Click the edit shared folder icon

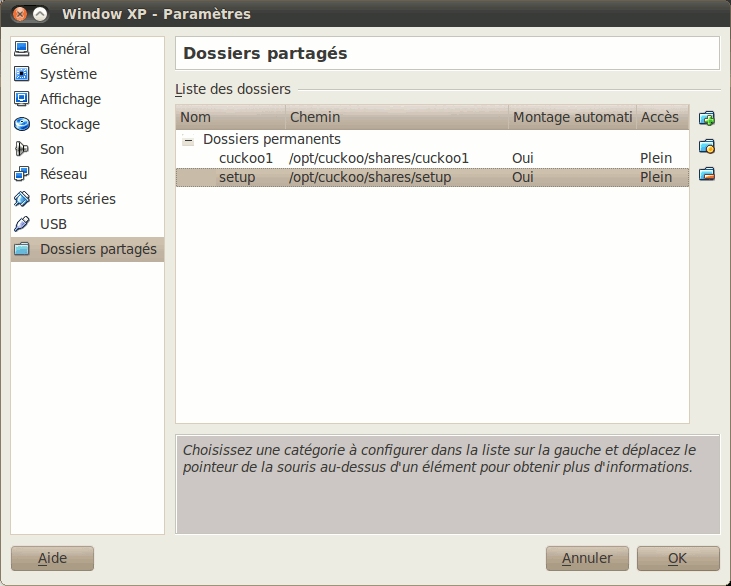tap(707, 146)
